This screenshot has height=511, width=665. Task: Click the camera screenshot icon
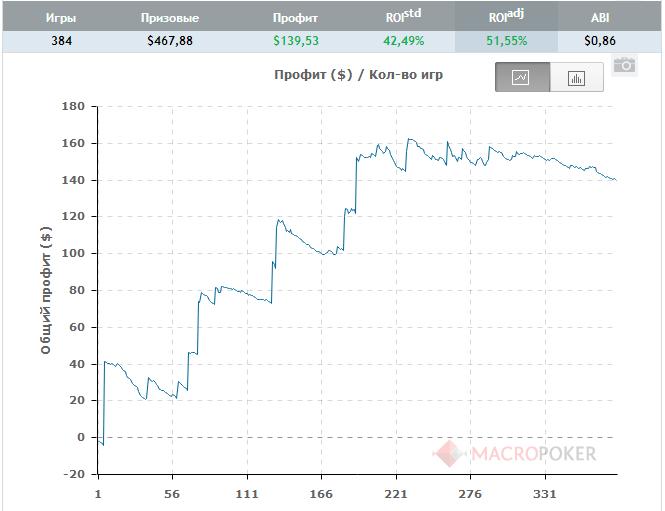click(x=624, y=65)
